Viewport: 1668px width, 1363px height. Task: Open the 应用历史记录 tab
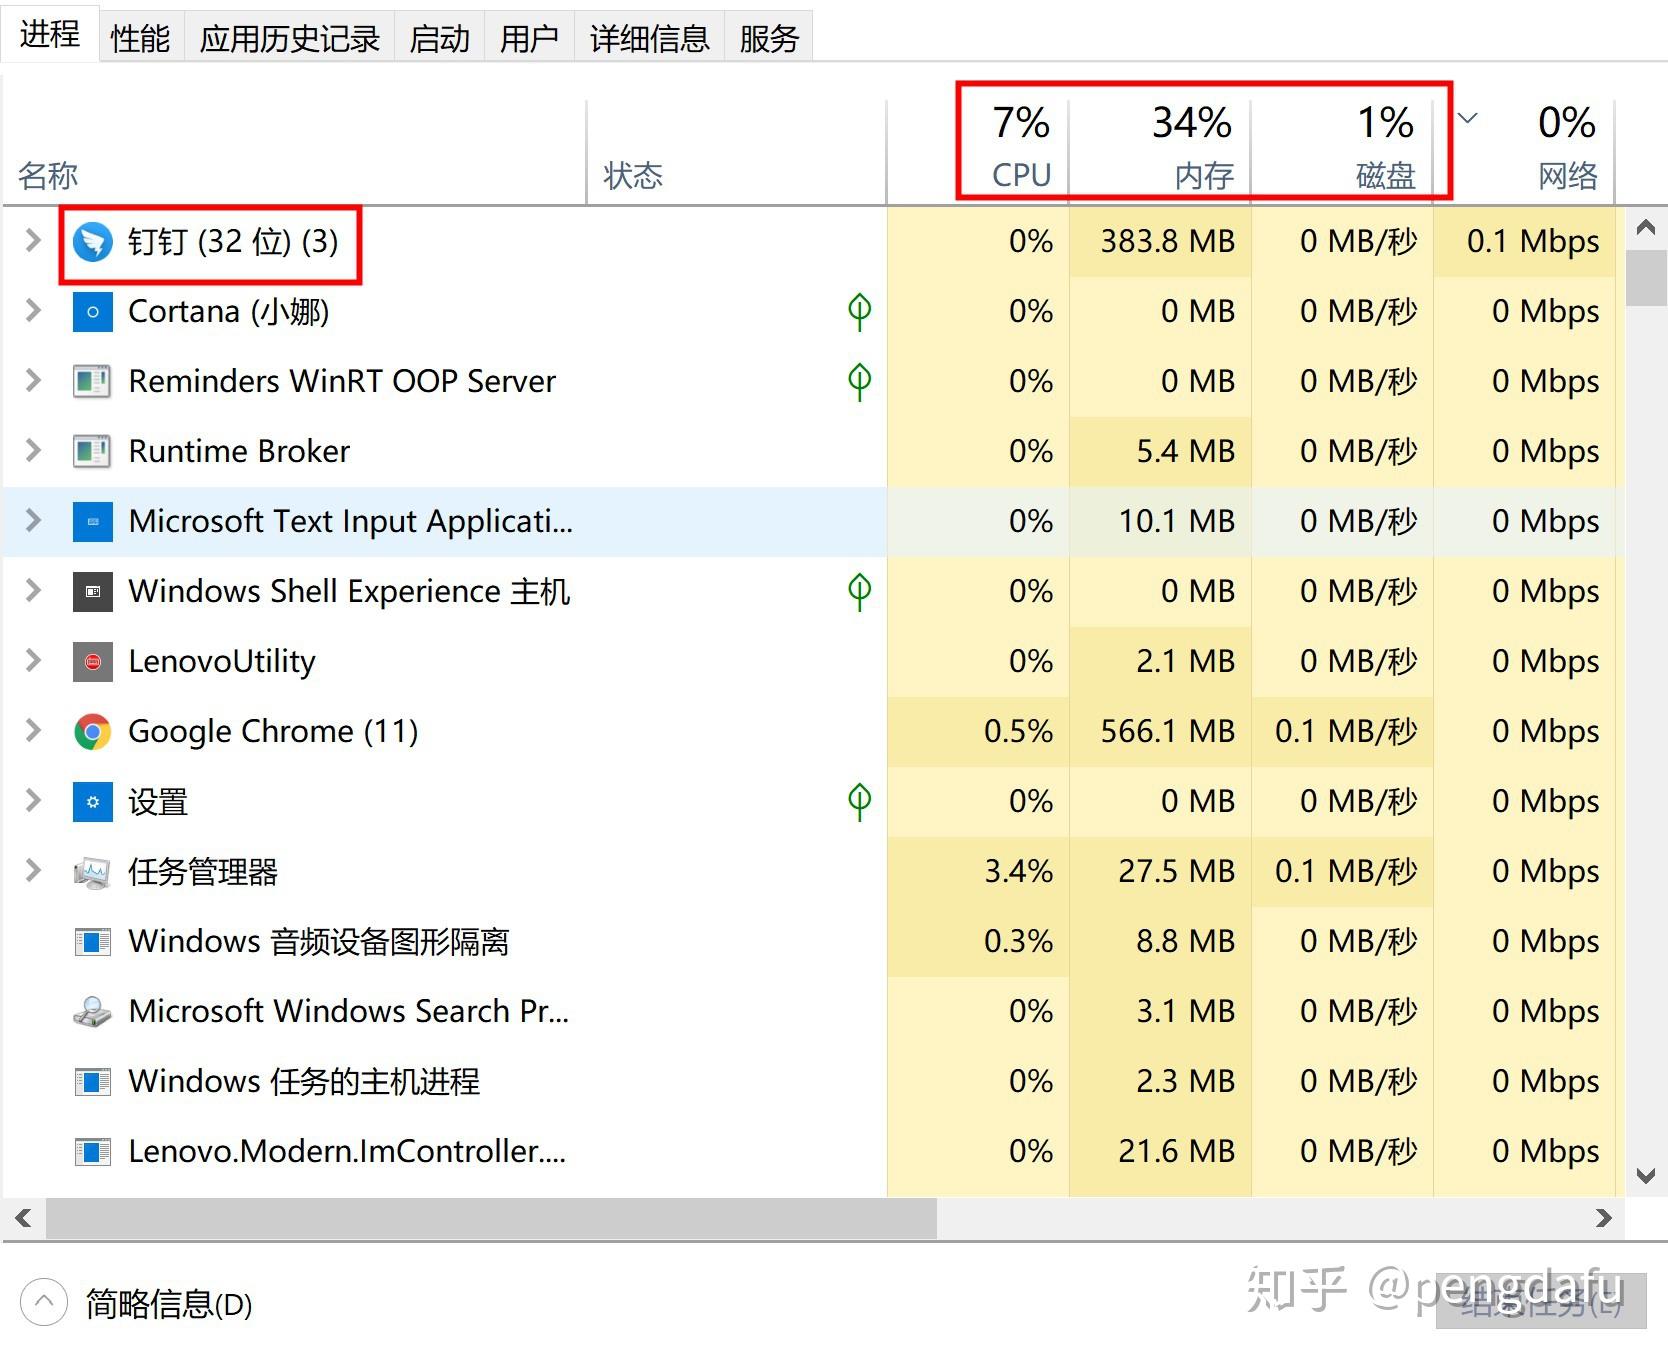(290, 38)
